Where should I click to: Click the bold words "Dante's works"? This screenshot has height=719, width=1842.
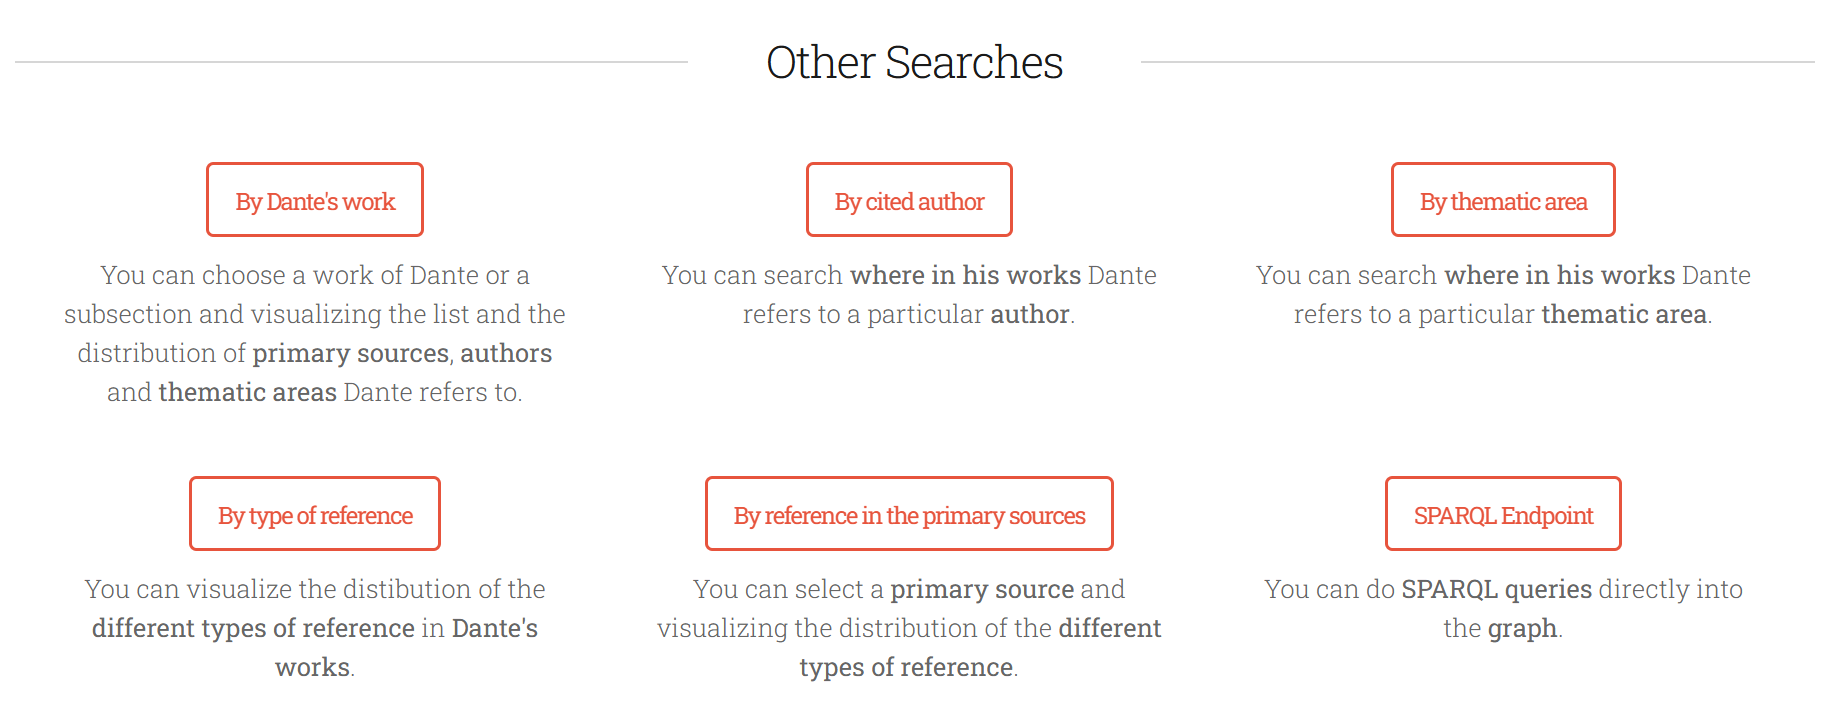click(x=494, y=629)
